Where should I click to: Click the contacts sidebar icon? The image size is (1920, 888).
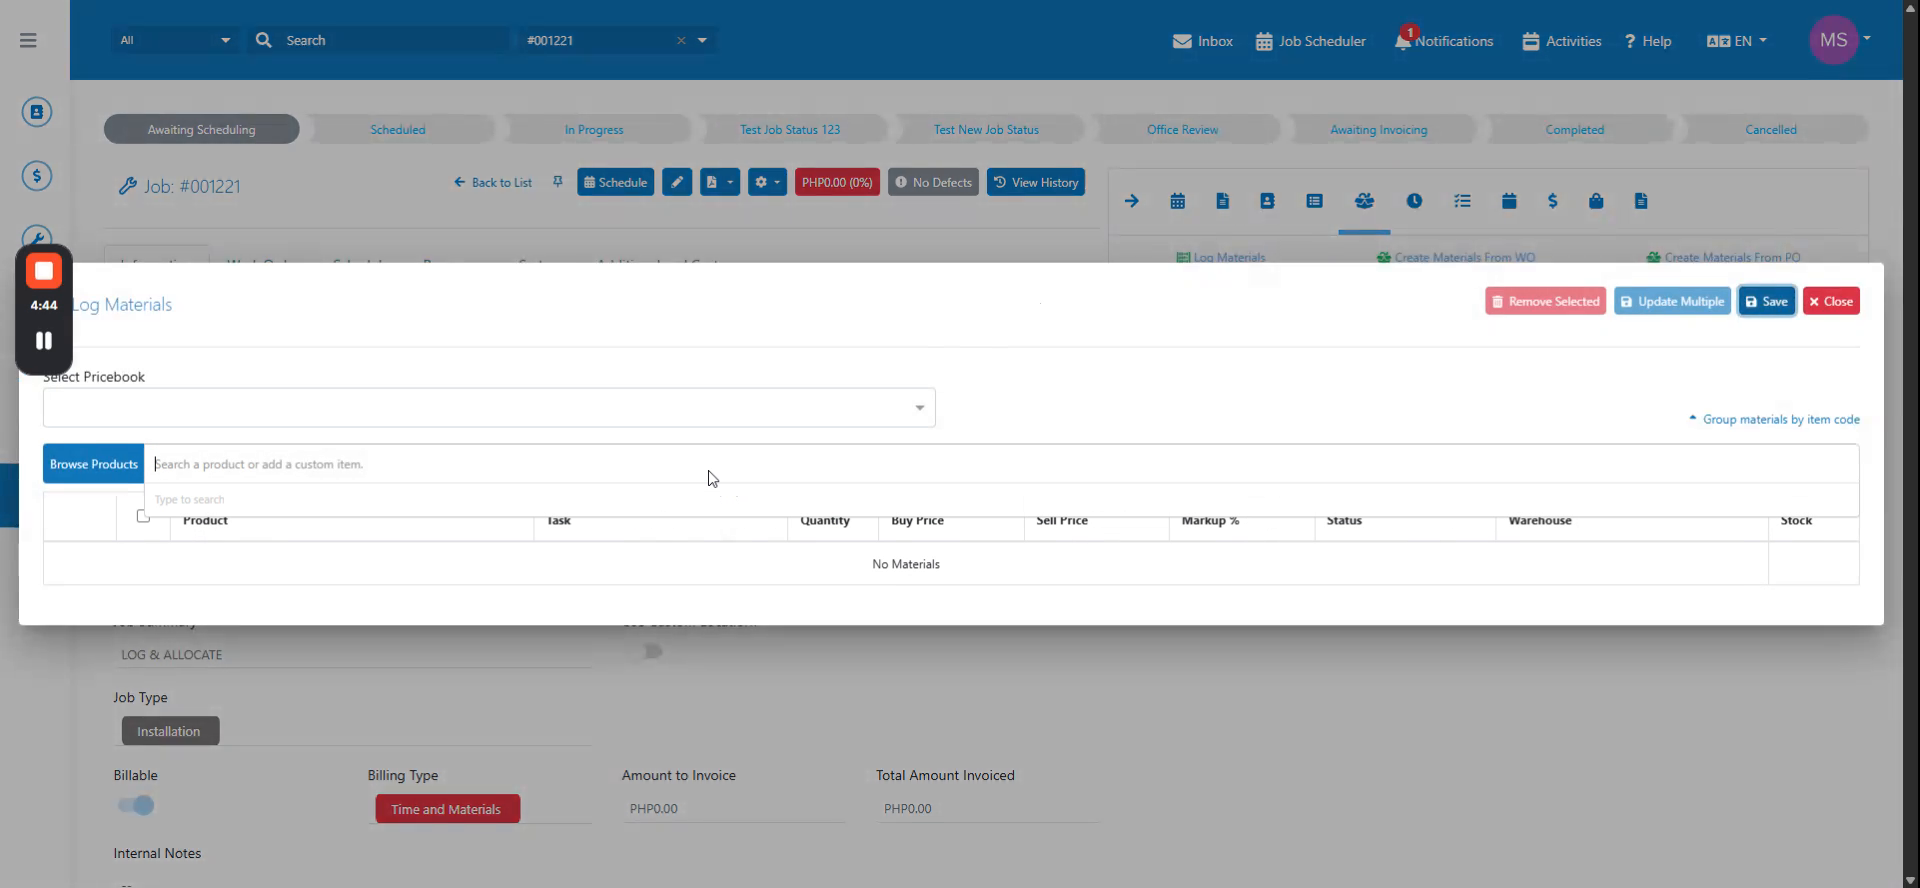[37, 112]
